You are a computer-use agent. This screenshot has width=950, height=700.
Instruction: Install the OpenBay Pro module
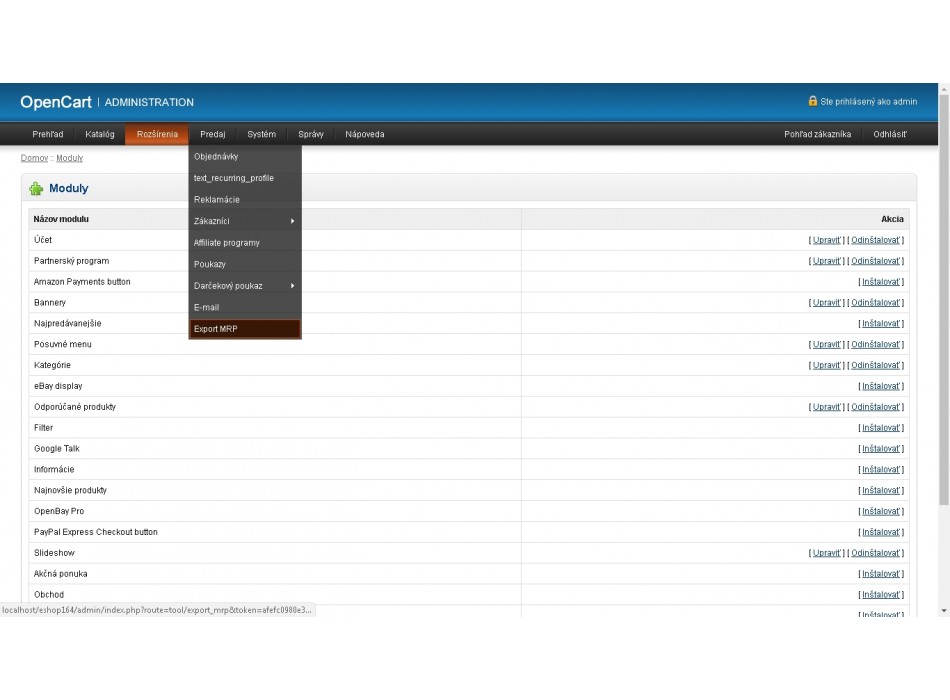(x=881, y=512)
